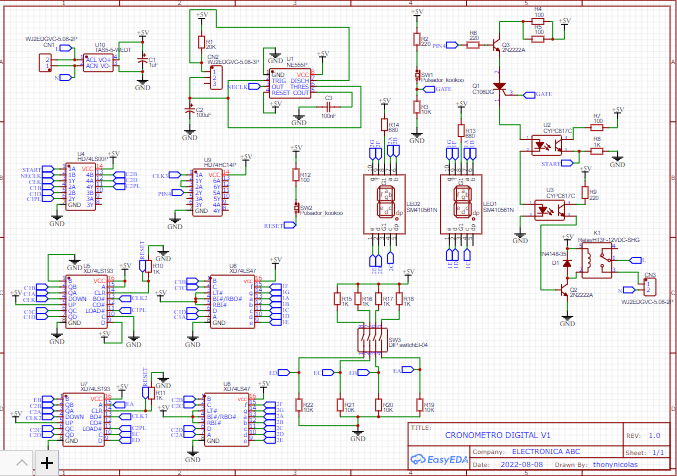Select resistor R22 10K
677x476 pixels.
click(299, 405)
